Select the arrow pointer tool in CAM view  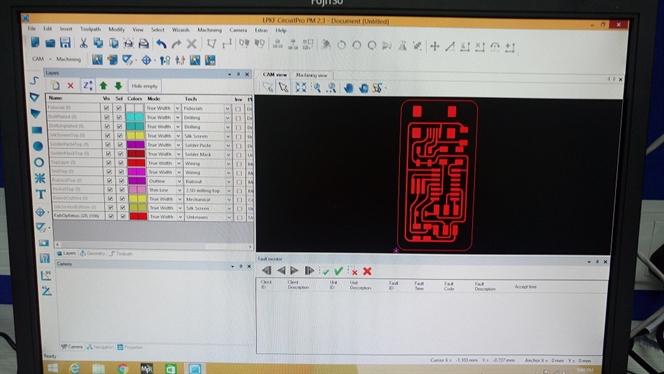[283, 87]
